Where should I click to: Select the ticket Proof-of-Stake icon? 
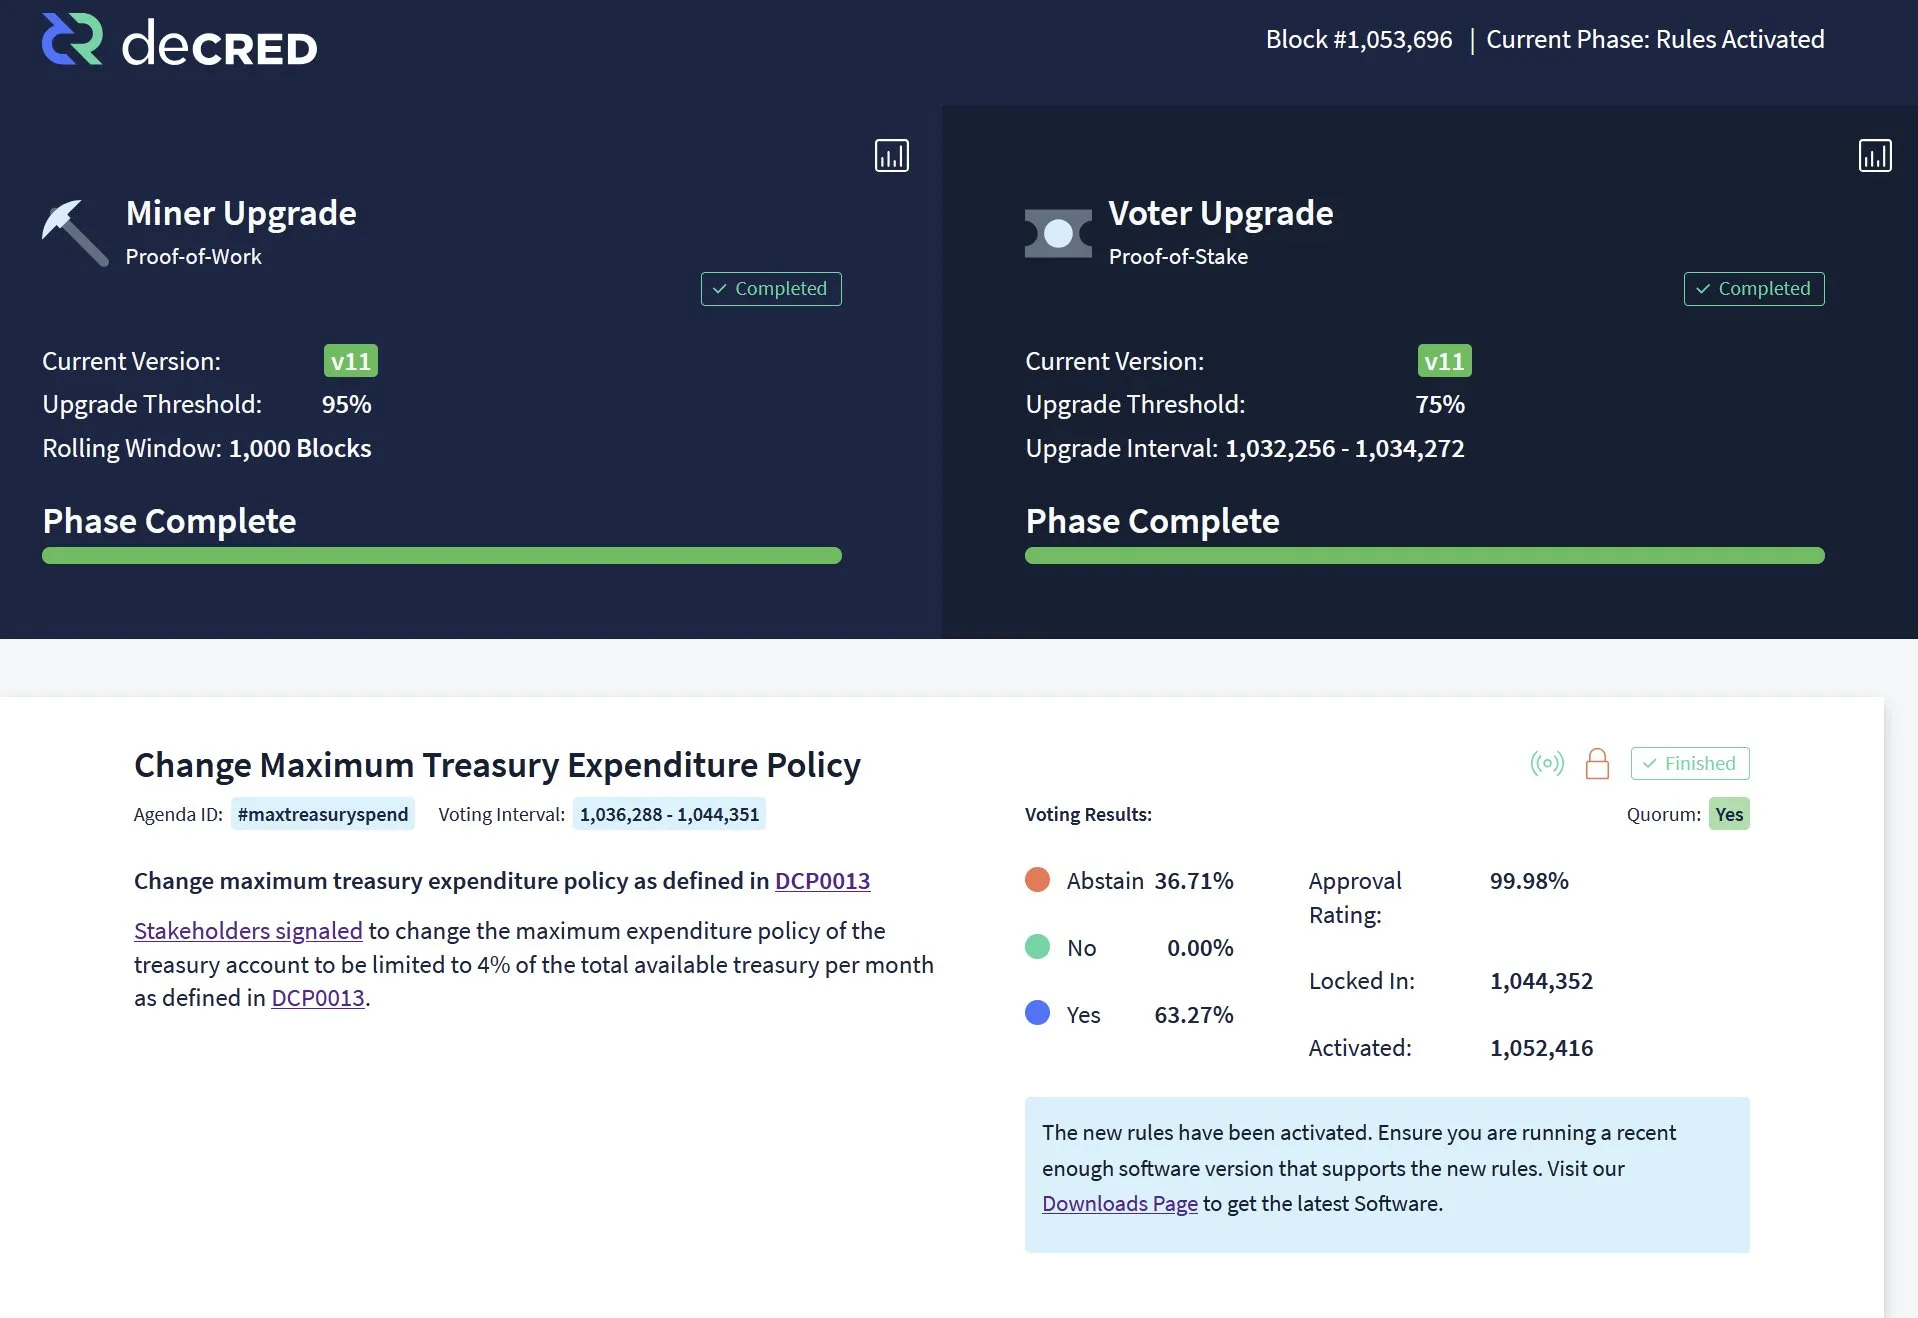tap(1057, 233)
